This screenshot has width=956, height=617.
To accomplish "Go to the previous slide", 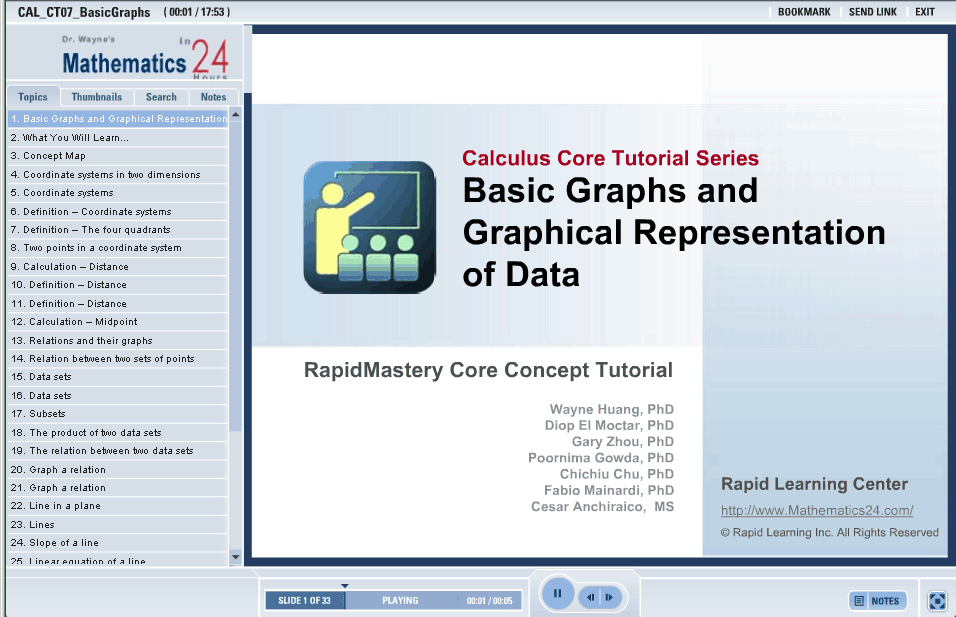I will click(x=590, y=597).
